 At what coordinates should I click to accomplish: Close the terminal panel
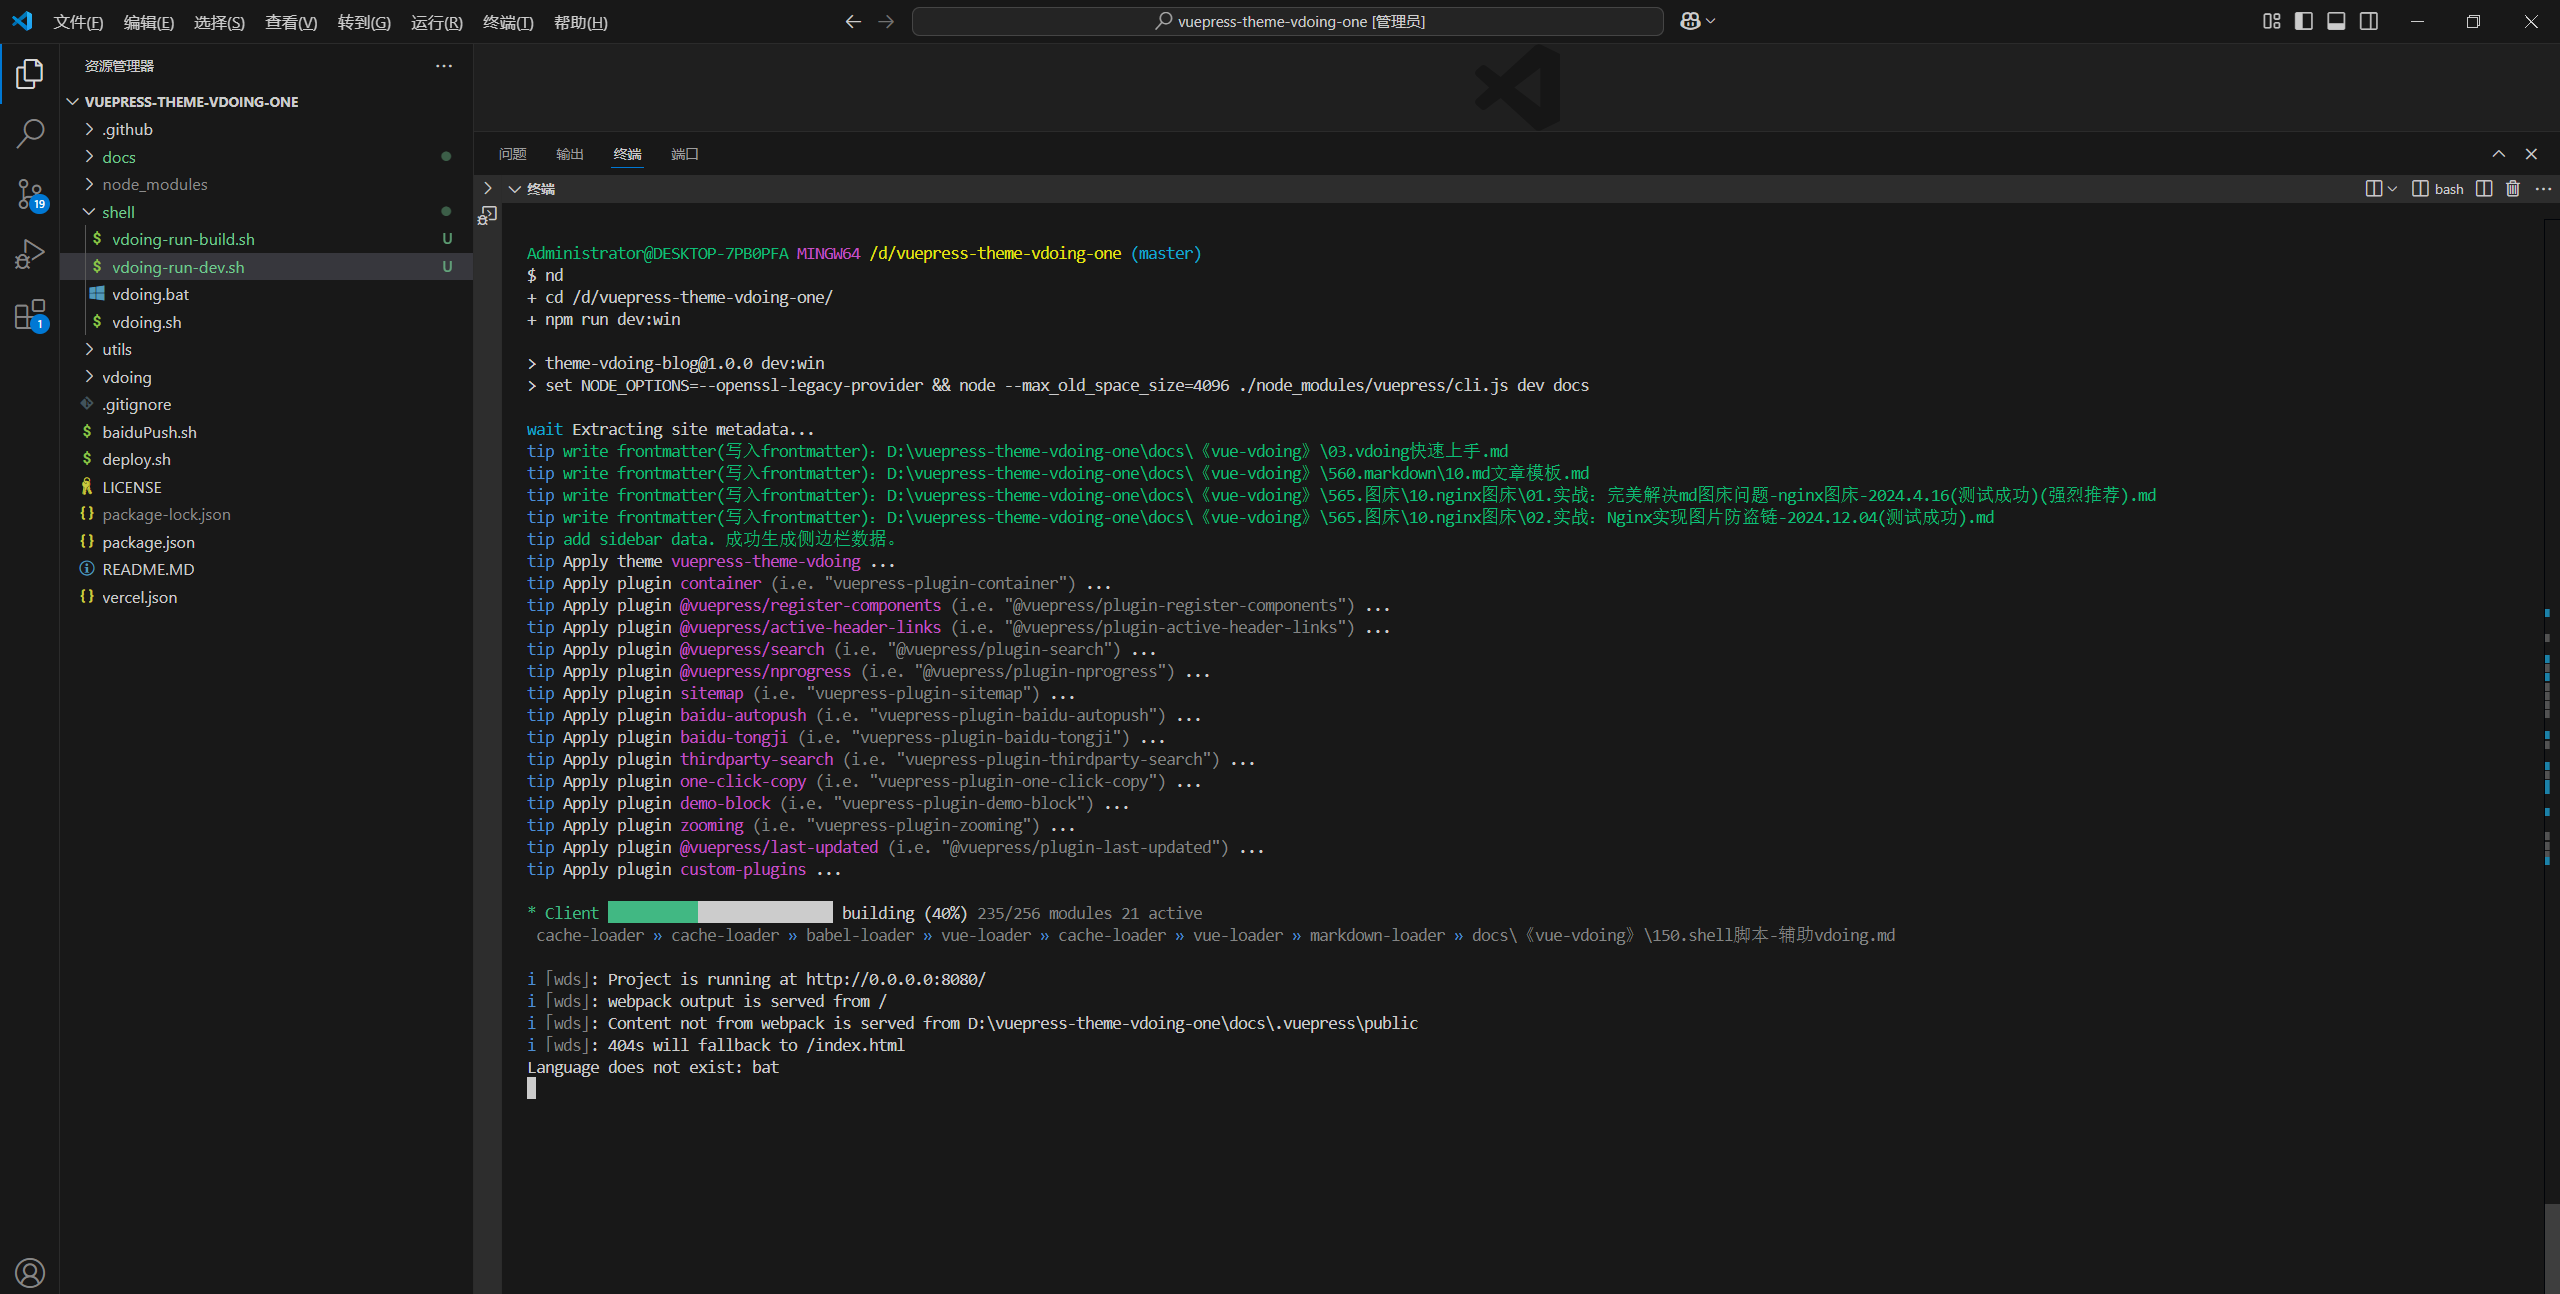coord(2531,153)
